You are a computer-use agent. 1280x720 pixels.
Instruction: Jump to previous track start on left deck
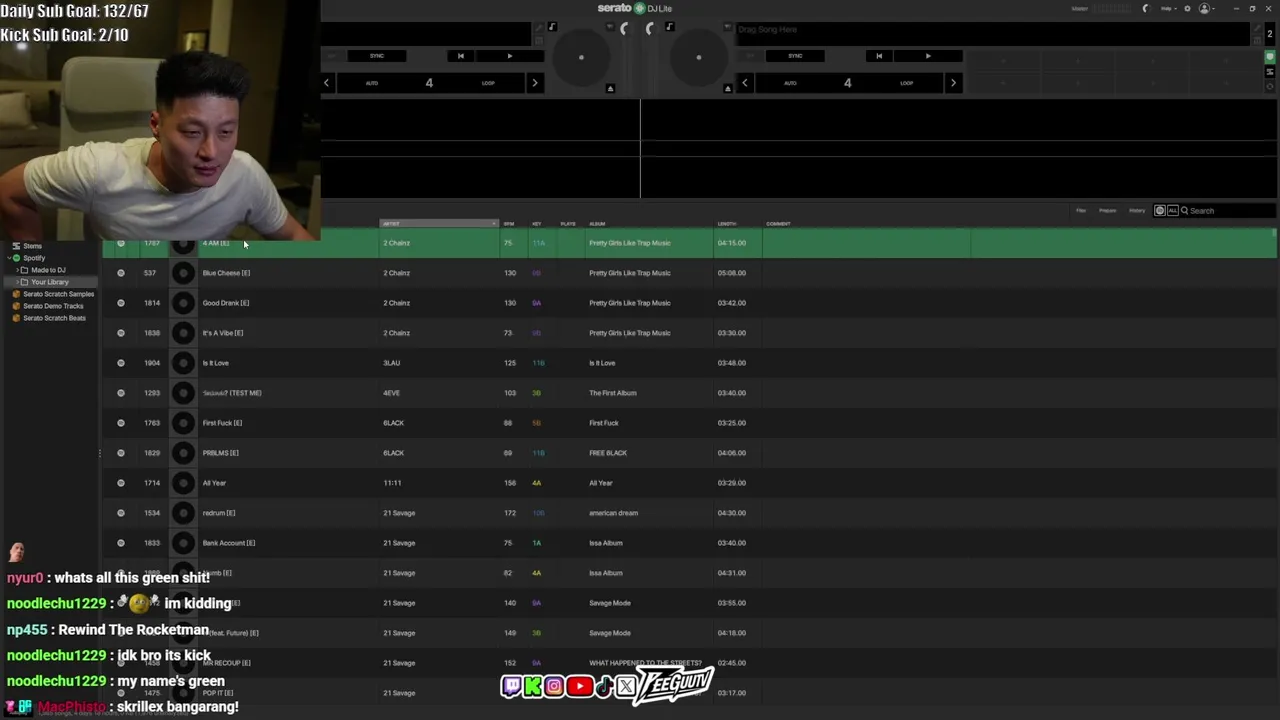[x=460, y=56]
